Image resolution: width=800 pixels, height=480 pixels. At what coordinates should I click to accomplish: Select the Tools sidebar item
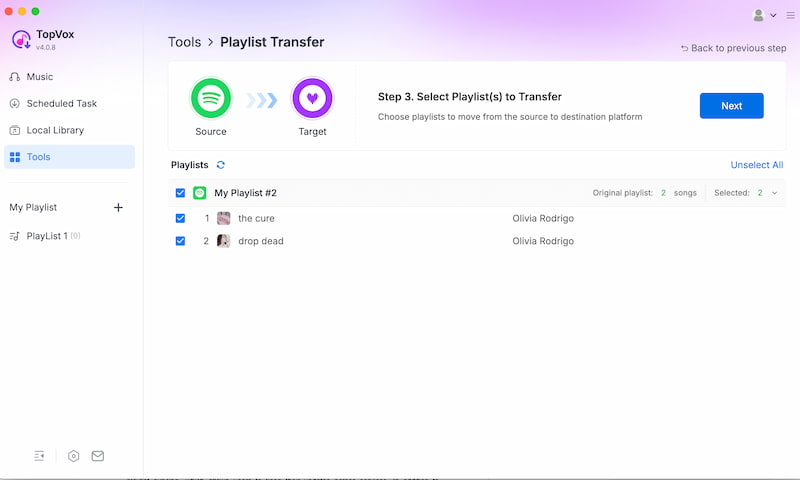[69, 157]
